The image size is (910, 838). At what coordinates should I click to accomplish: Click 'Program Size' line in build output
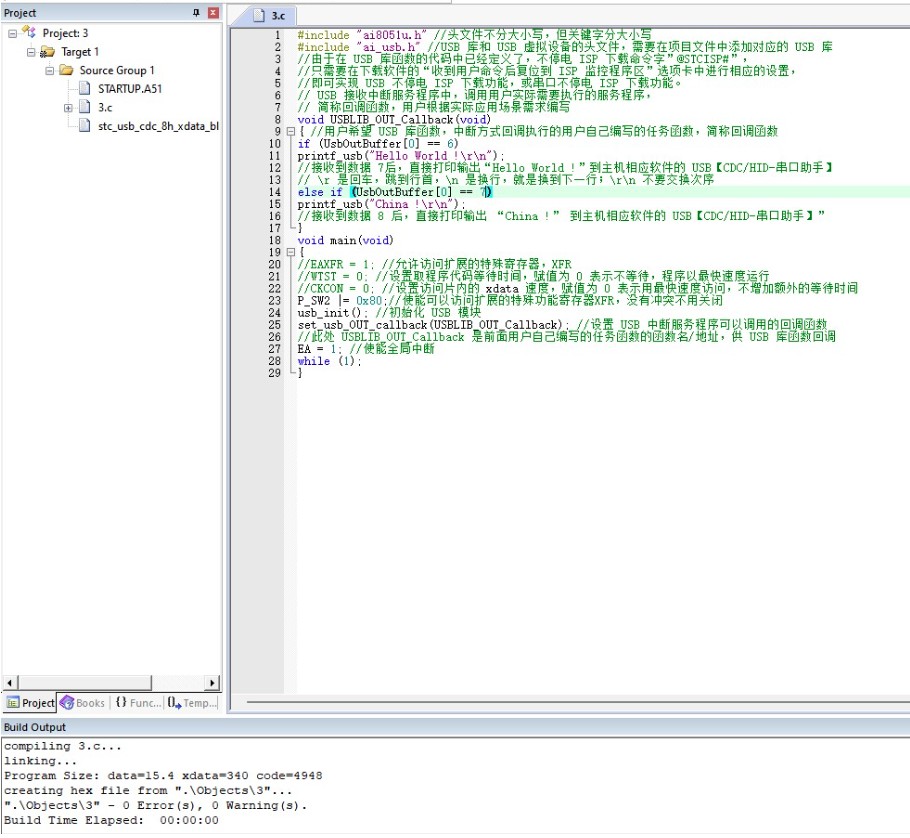163,776
